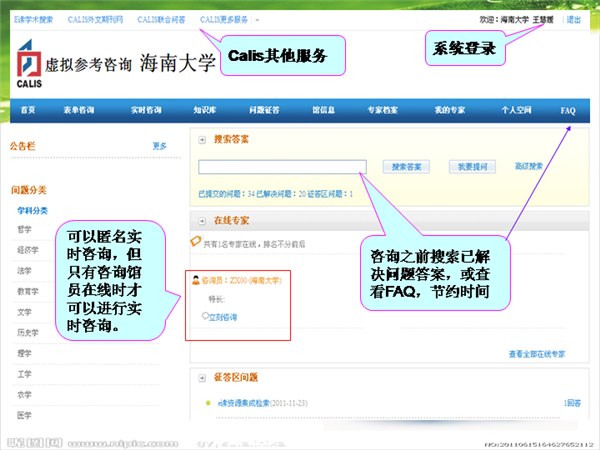Open the FAQ nav tab

[x=568, y=111]
